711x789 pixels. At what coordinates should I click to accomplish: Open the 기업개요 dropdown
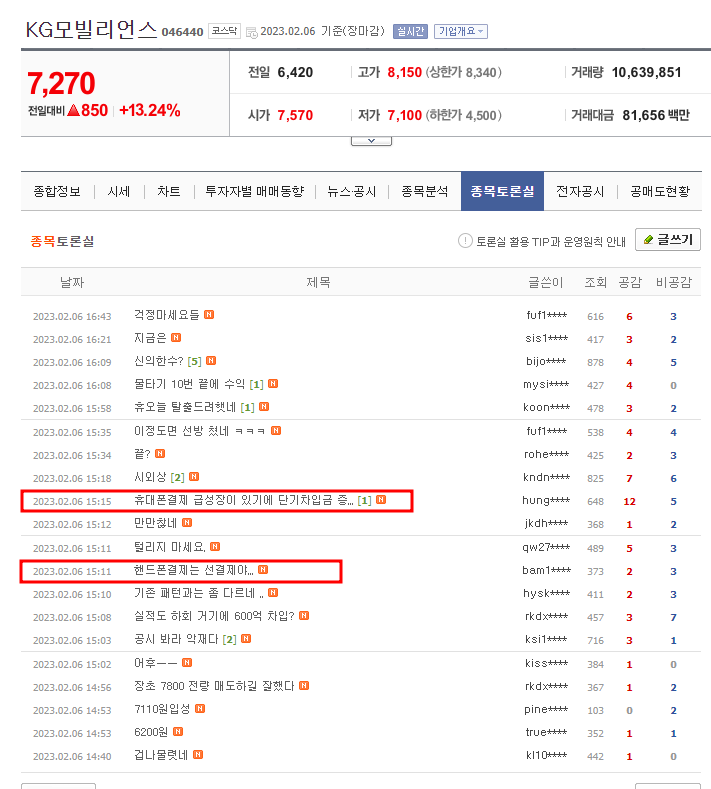click(460, 31)
